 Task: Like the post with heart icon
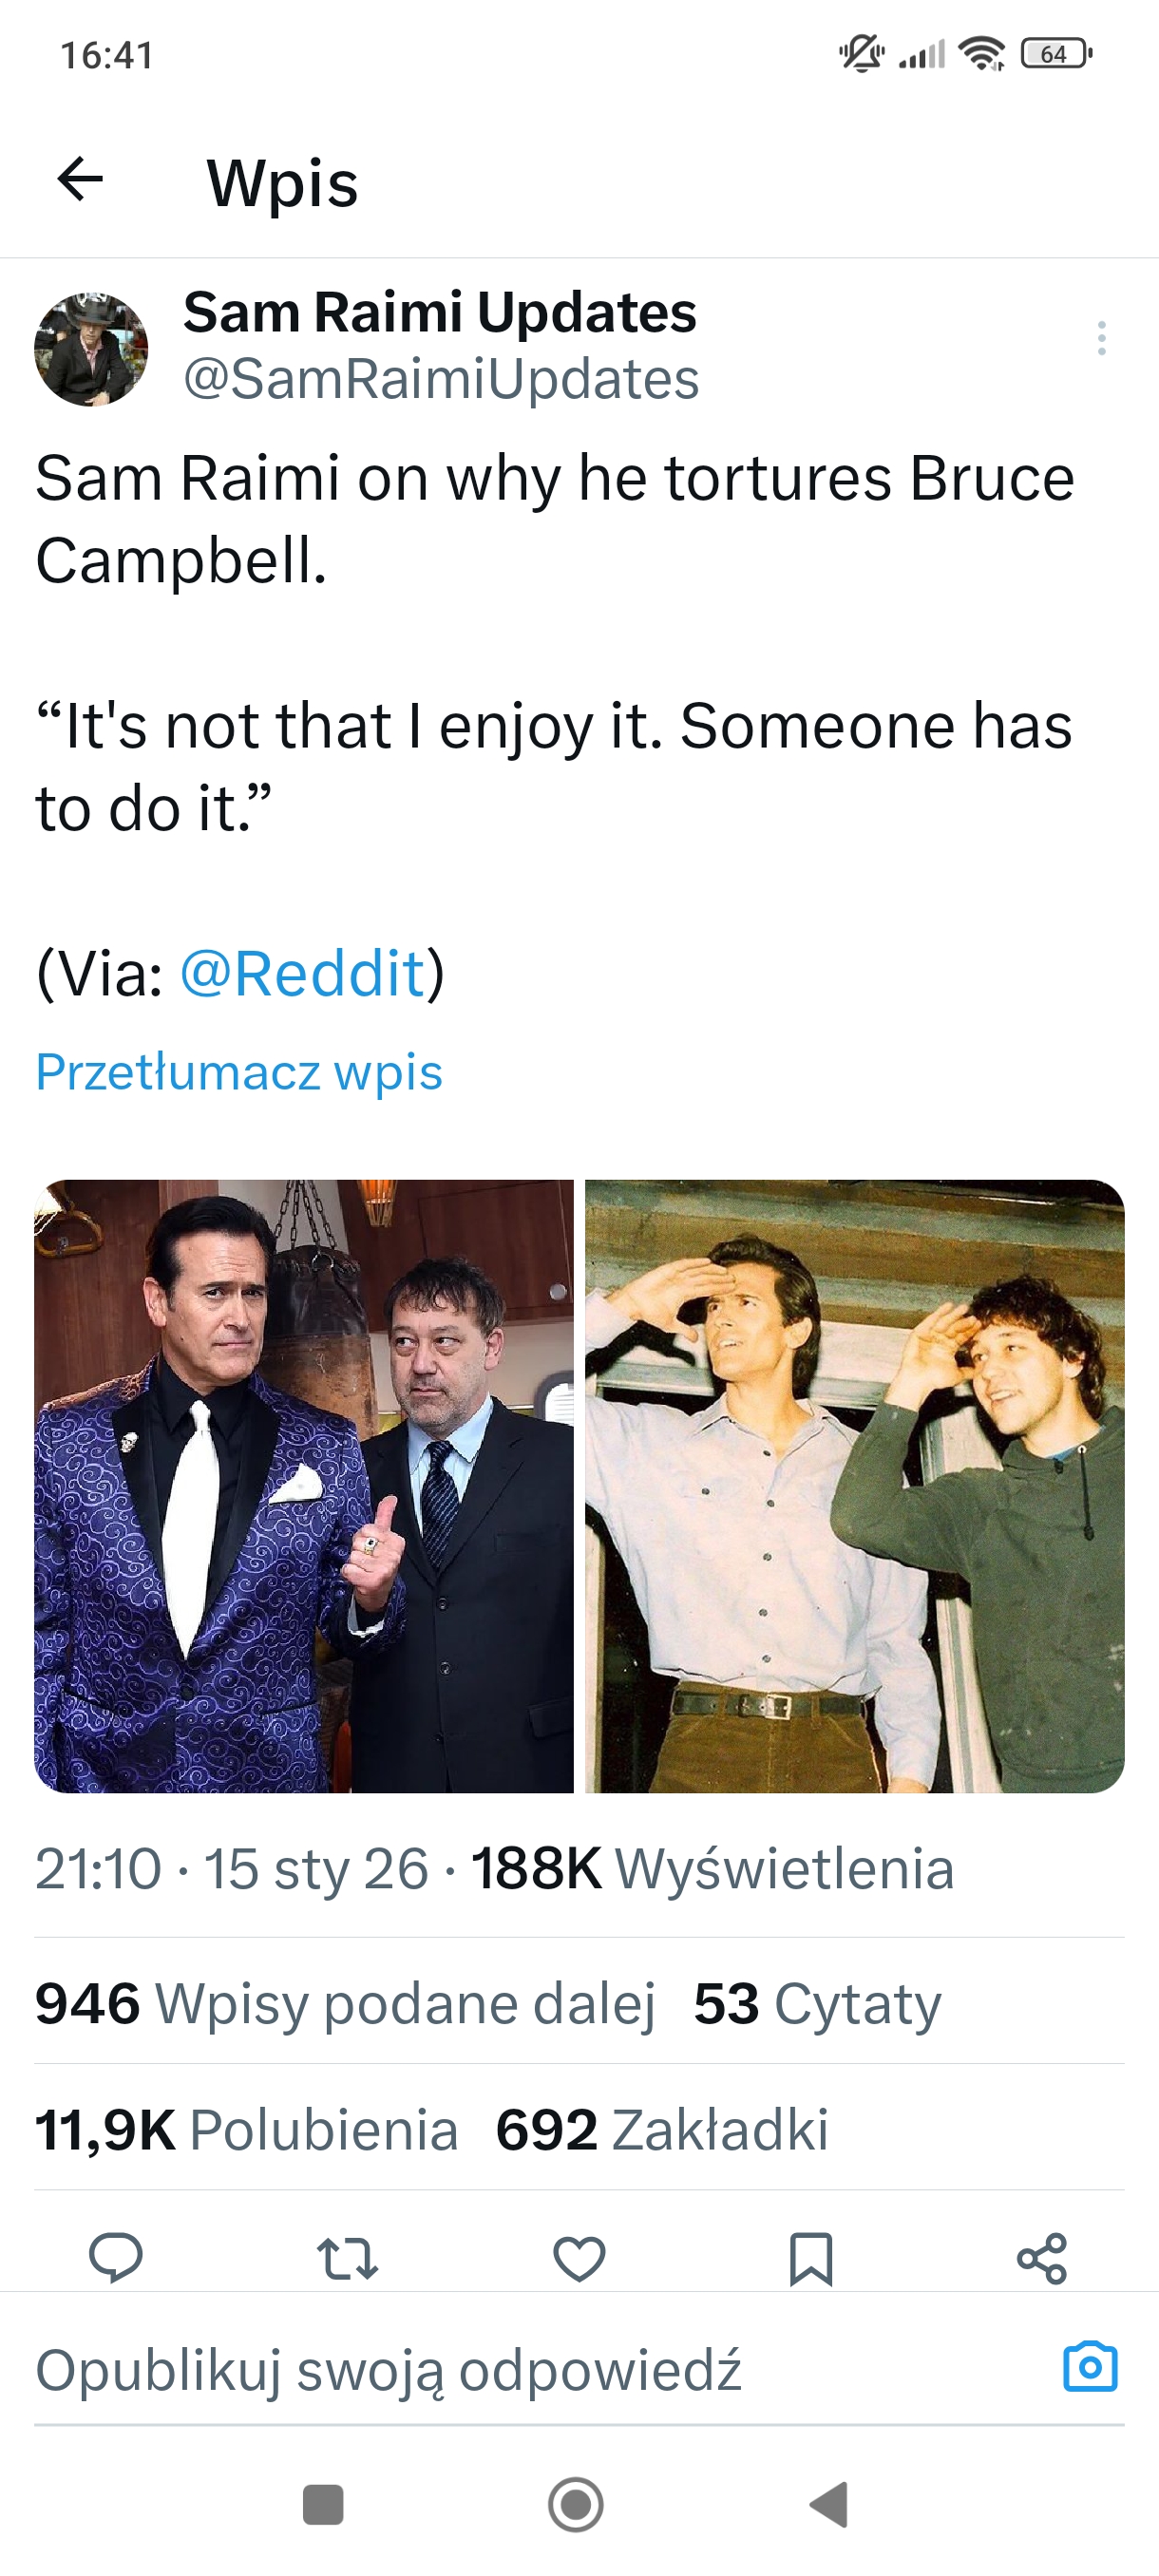(x=579, y=2258)
